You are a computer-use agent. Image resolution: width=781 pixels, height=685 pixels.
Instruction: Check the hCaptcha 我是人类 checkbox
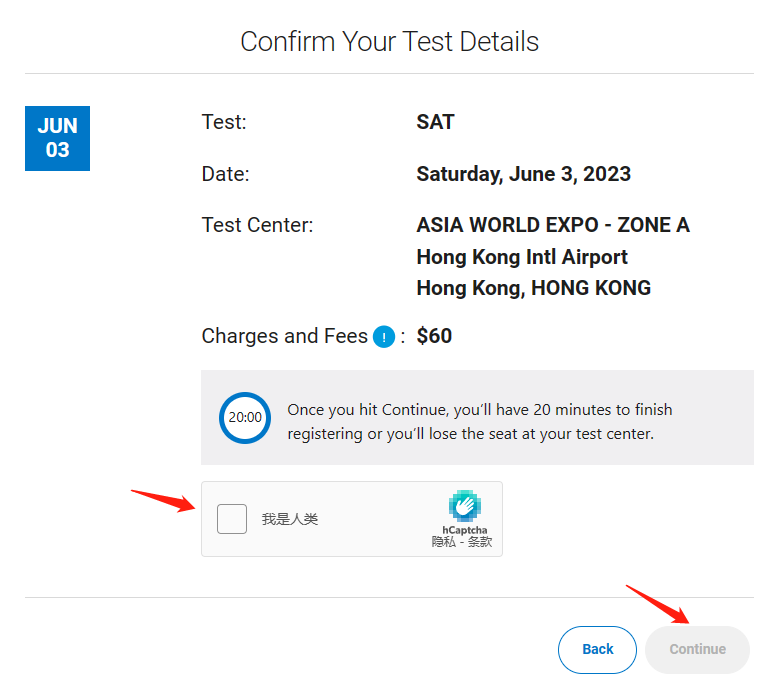tap(232, 519)
